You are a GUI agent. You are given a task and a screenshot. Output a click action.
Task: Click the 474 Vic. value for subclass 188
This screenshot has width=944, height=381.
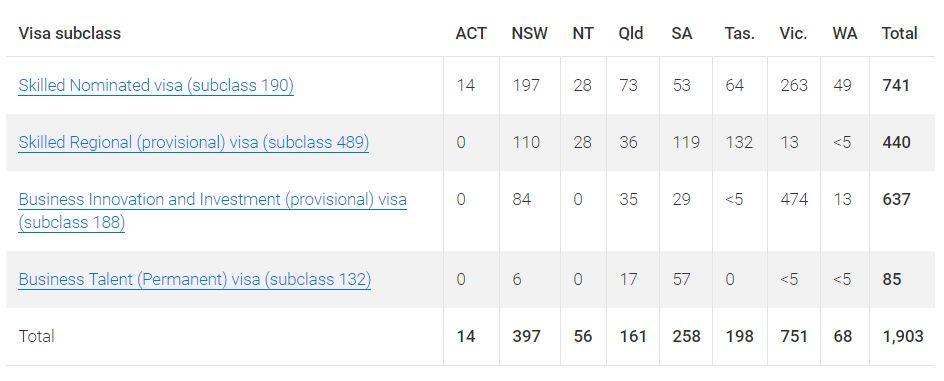click(793, 199)
